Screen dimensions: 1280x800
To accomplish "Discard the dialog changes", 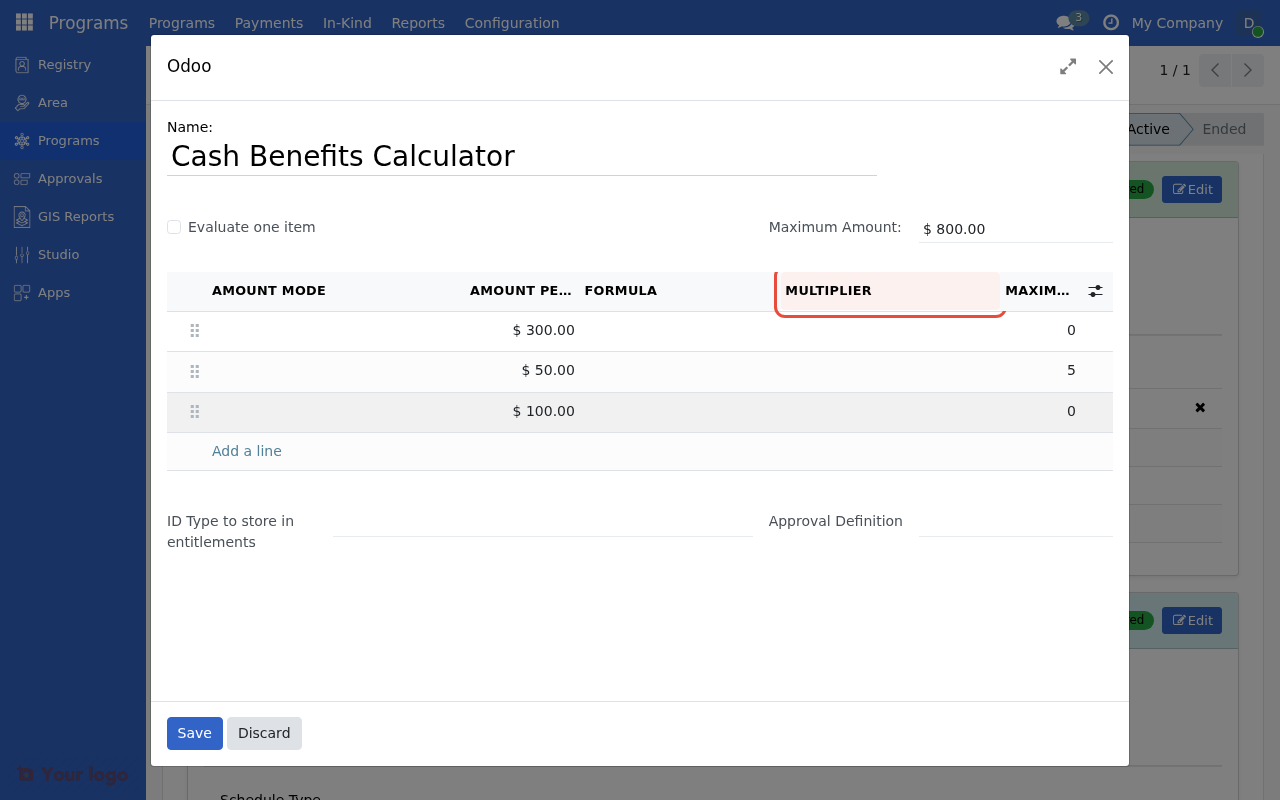I will (x=264, y=733).
